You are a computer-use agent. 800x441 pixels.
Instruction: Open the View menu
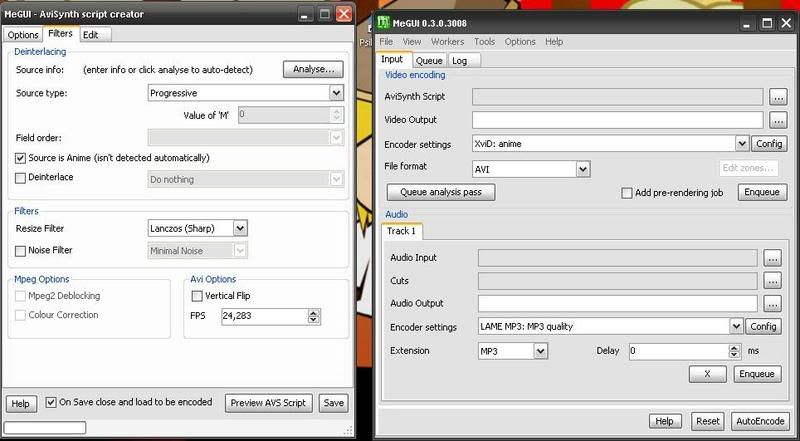412,41
